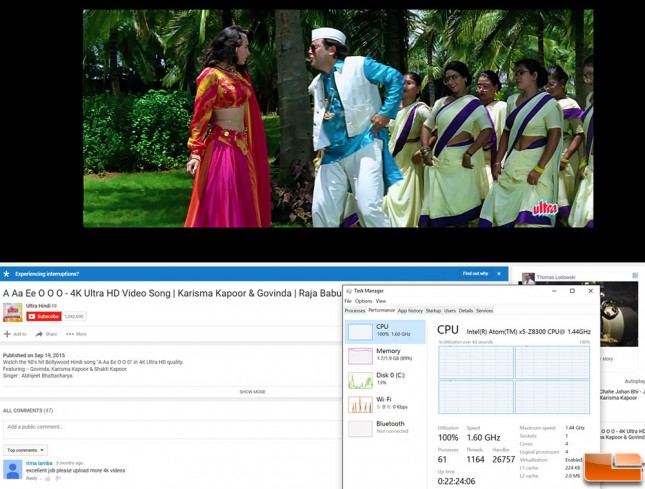
Task: Switch to the Startup tab
Action: (x=433, y=311)
